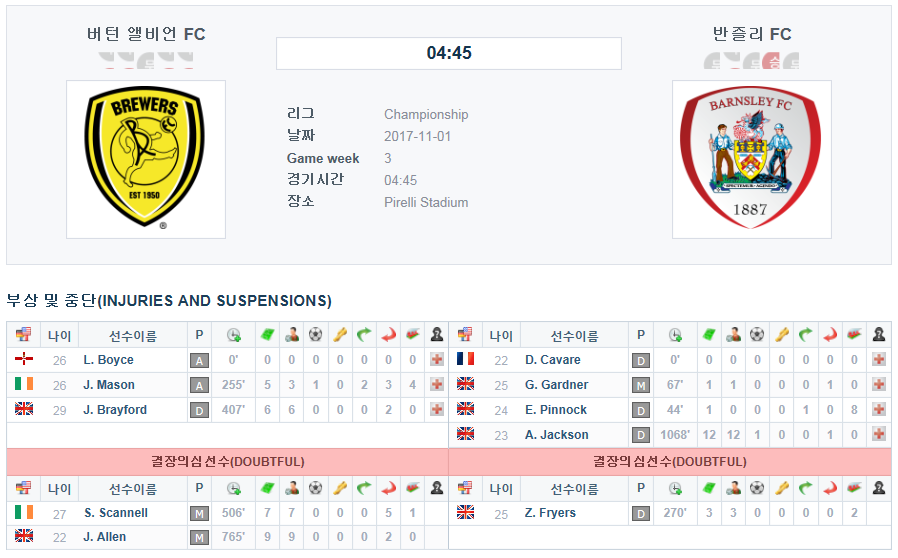Click the left DOUBTFUL section header

(227, 462)
